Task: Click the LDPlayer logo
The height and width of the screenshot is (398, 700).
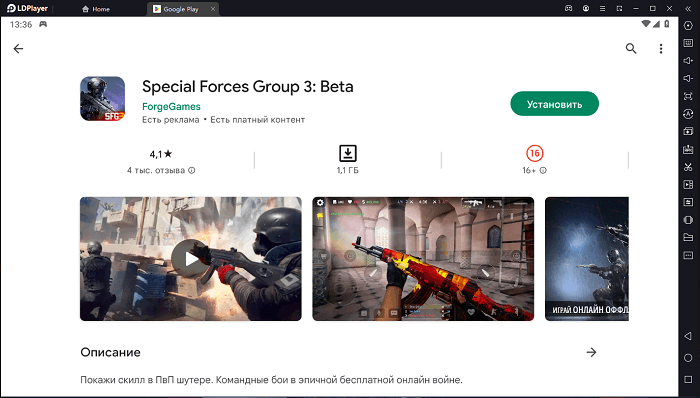Action: 27,8
